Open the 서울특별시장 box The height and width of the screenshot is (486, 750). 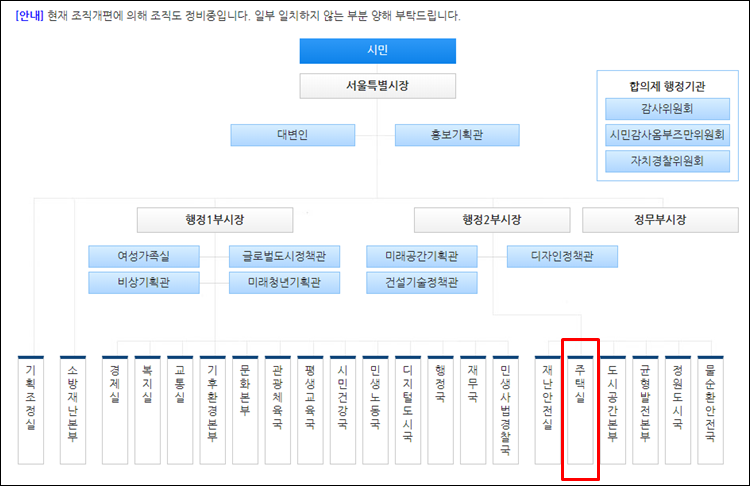(x=377, y=86)
